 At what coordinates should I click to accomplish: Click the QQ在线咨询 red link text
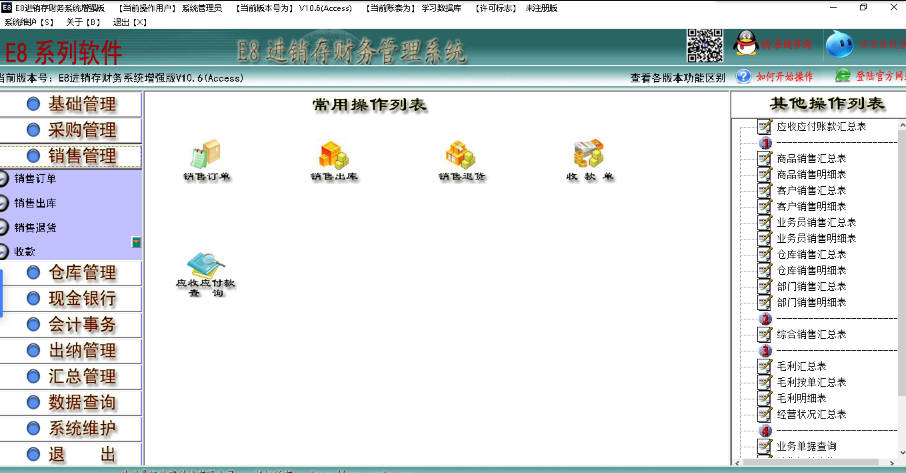786,44
